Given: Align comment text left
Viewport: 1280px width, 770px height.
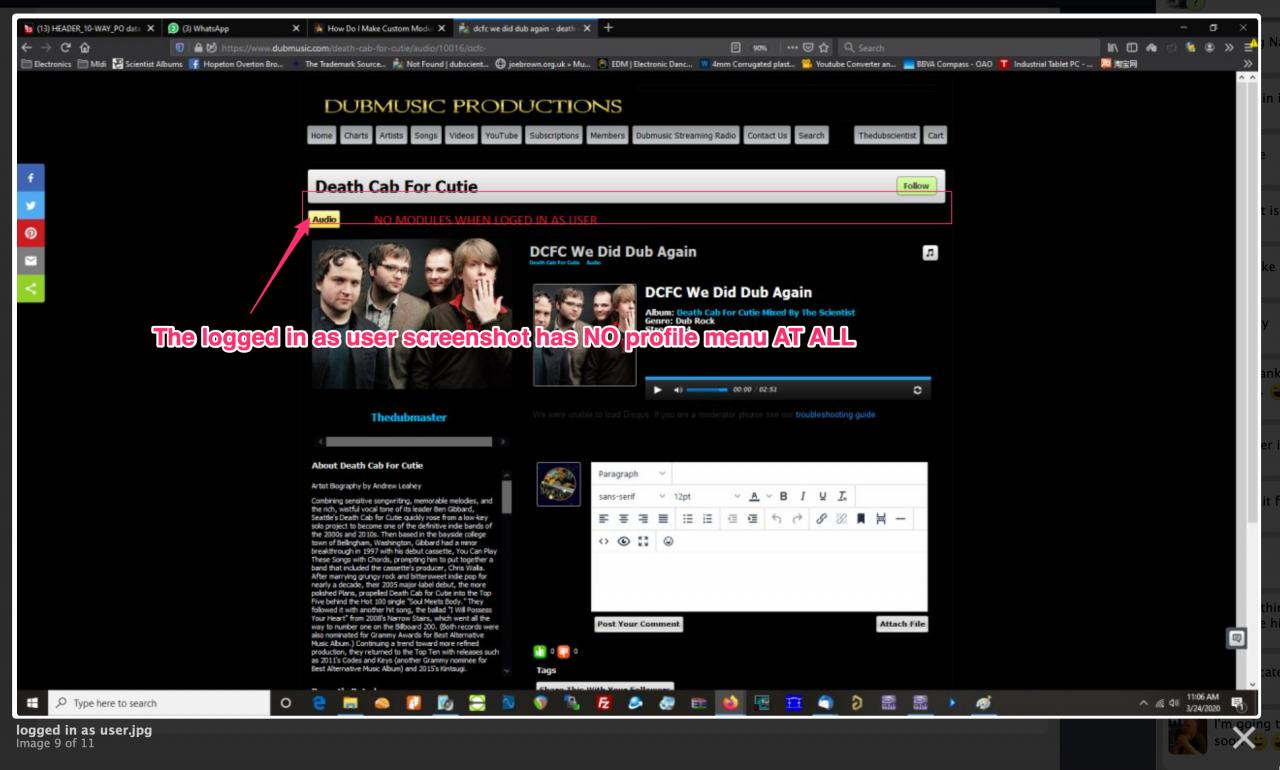Looking at the screenshot, I should click(604, 519).
